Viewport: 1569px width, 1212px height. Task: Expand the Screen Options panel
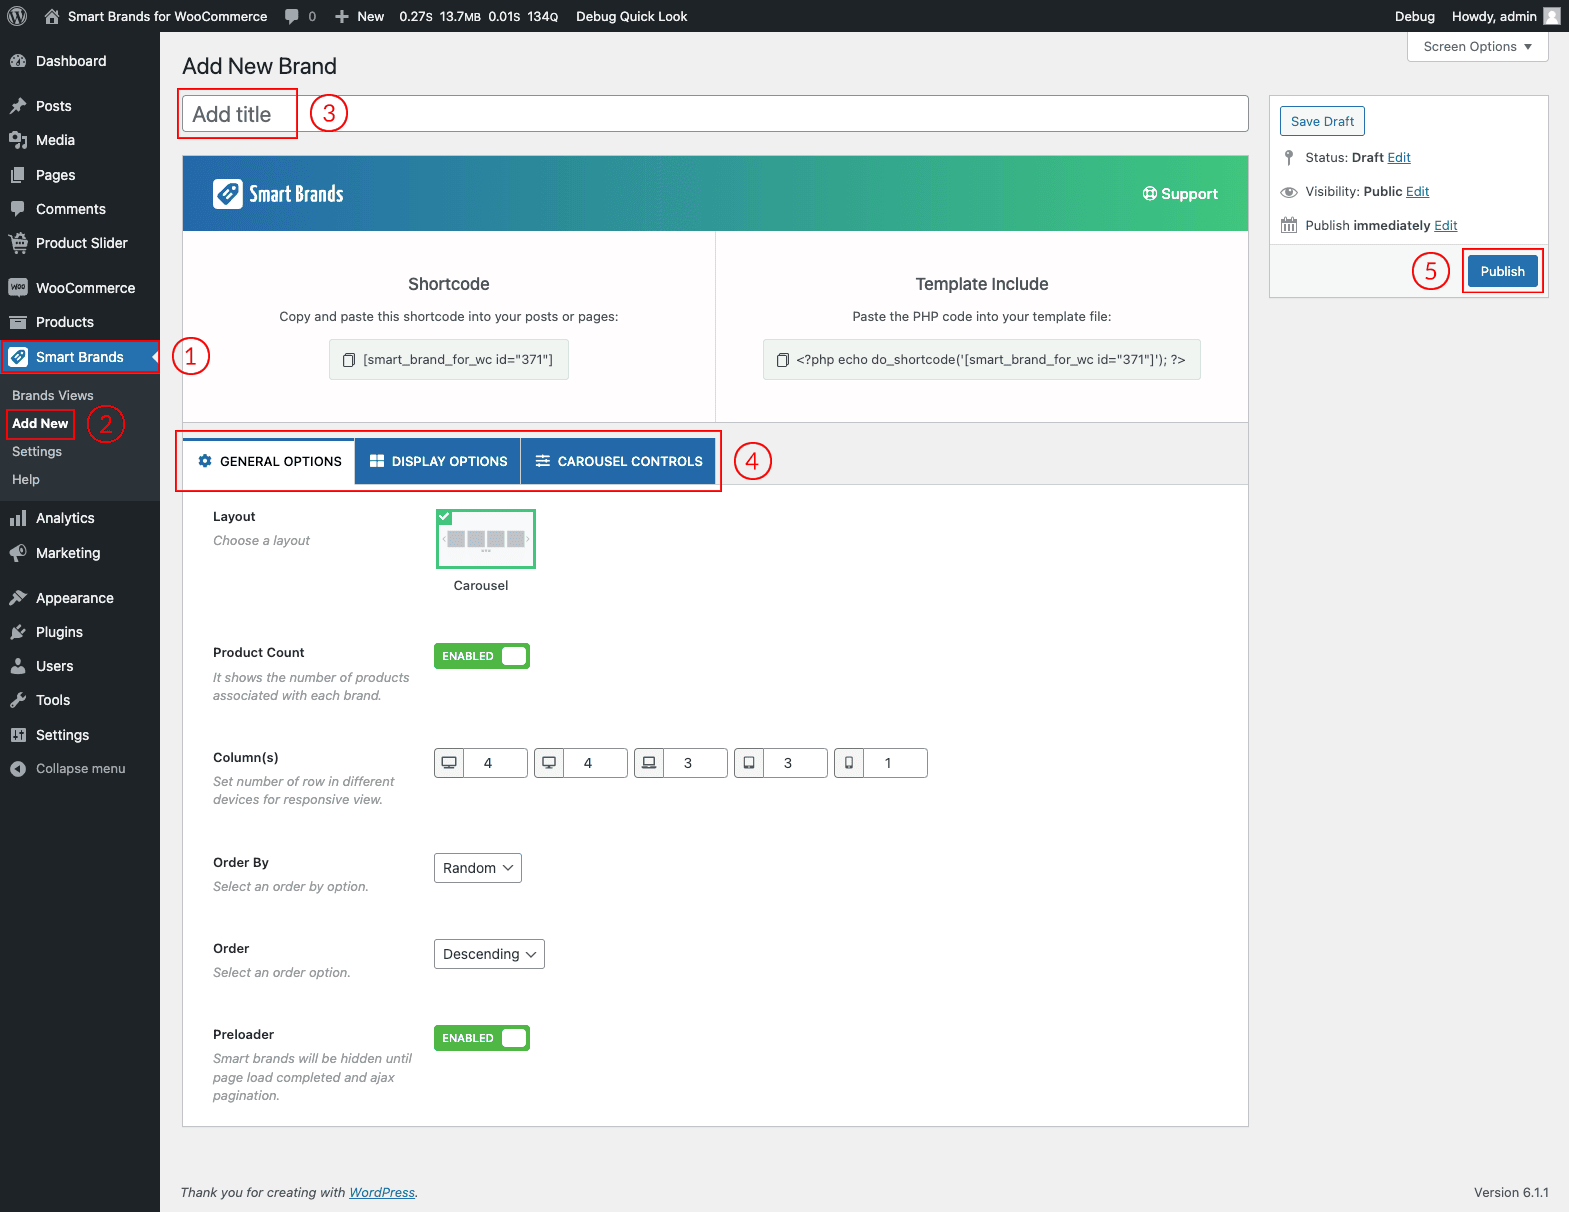[1476, 47]
